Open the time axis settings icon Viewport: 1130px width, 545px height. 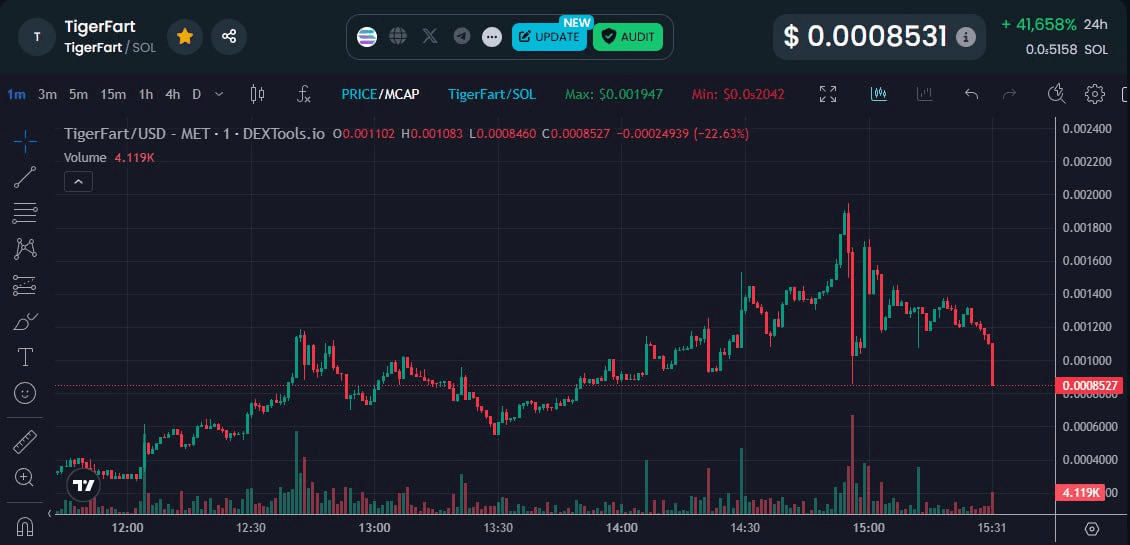[x=1092, y=528]
